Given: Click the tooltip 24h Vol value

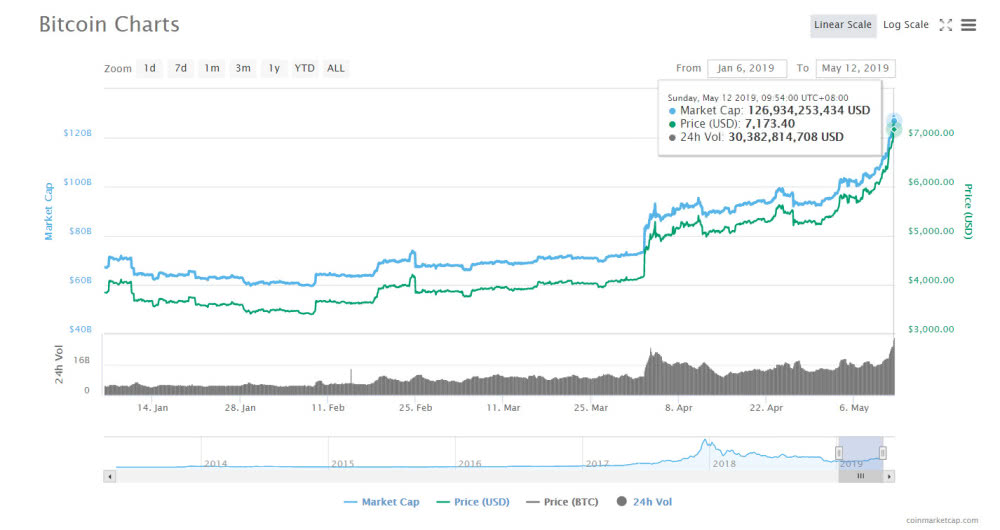Looking at the screenshot, I should [786, 137].
